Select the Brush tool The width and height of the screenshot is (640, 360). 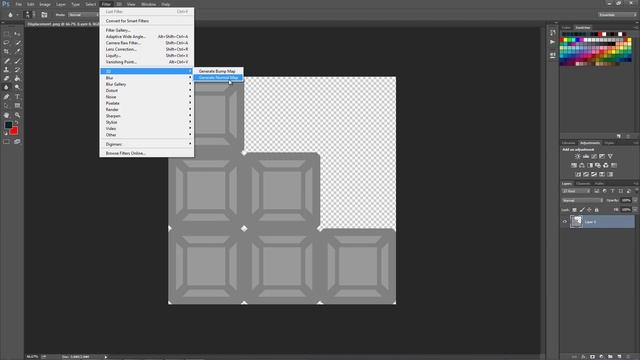click(x=17, y=60)
